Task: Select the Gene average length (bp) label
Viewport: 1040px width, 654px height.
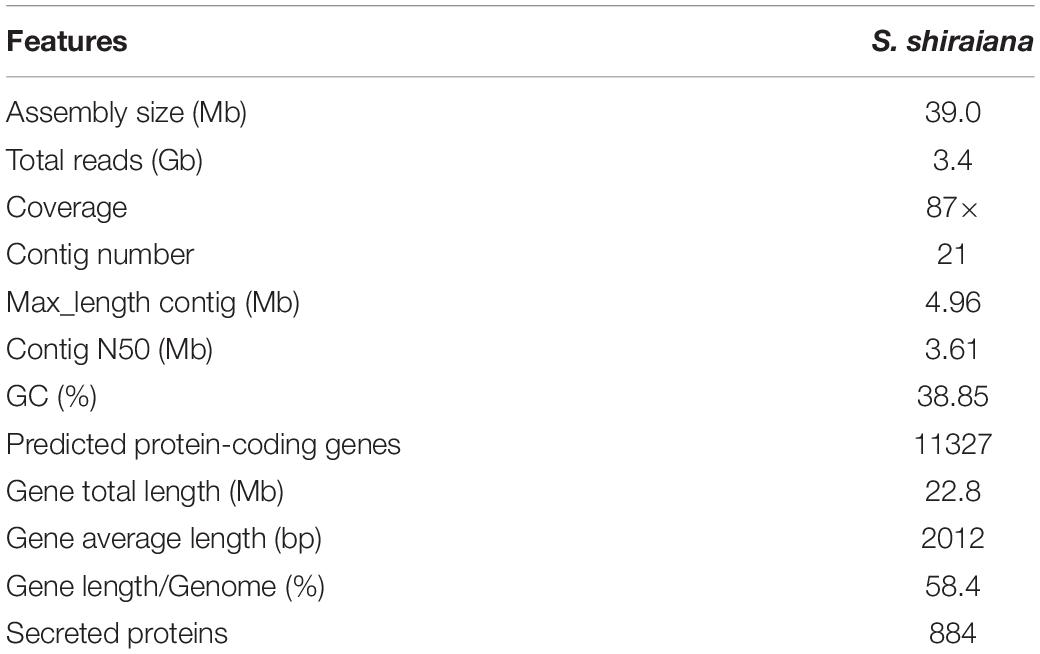Action: point(164,539)
